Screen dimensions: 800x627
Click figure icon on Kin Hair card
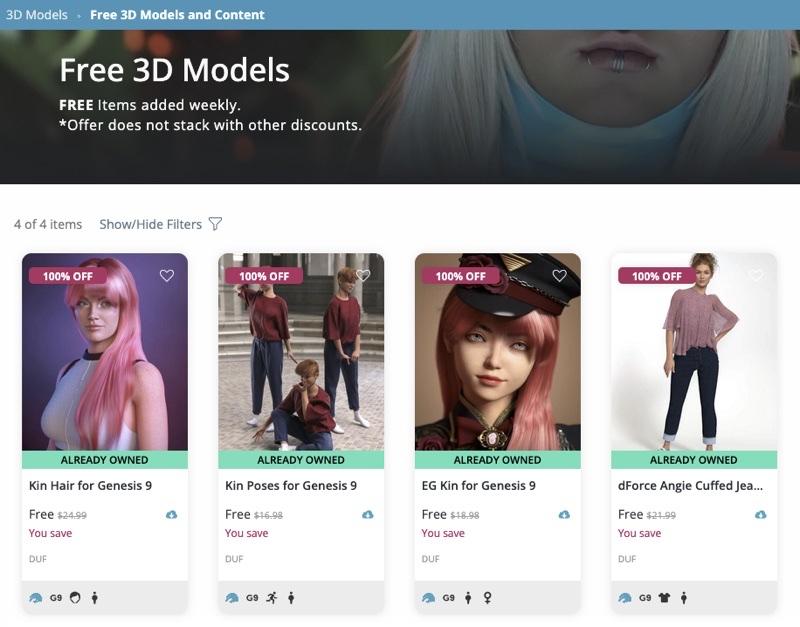tap(94, 597)
